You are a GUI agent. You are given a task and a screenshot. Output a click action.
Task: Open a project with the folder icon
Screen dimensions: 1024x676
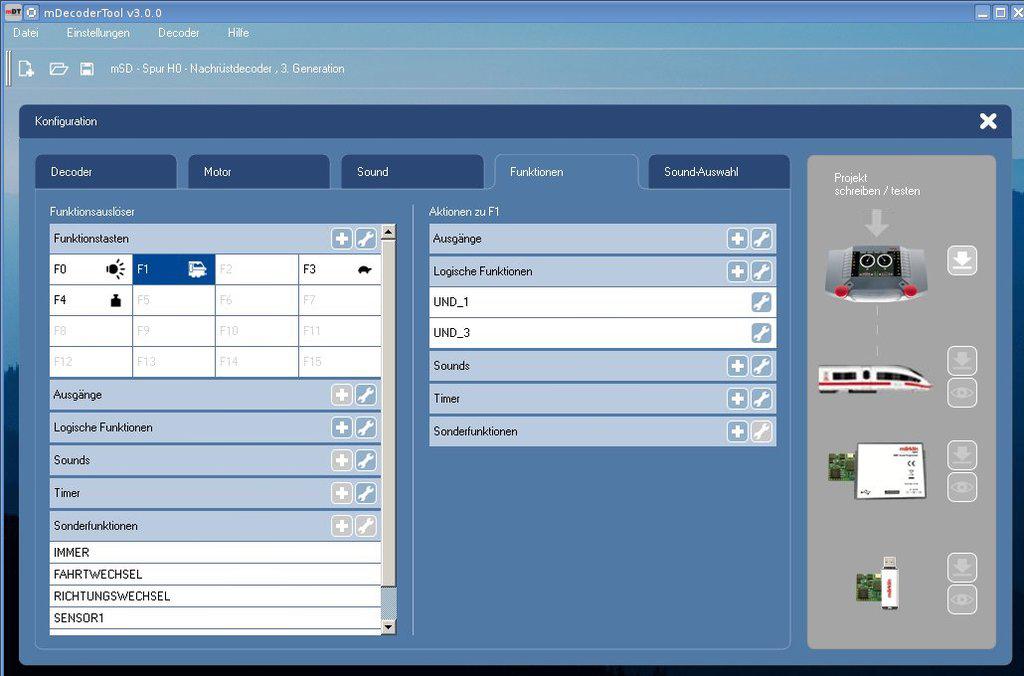coord(58,69)
